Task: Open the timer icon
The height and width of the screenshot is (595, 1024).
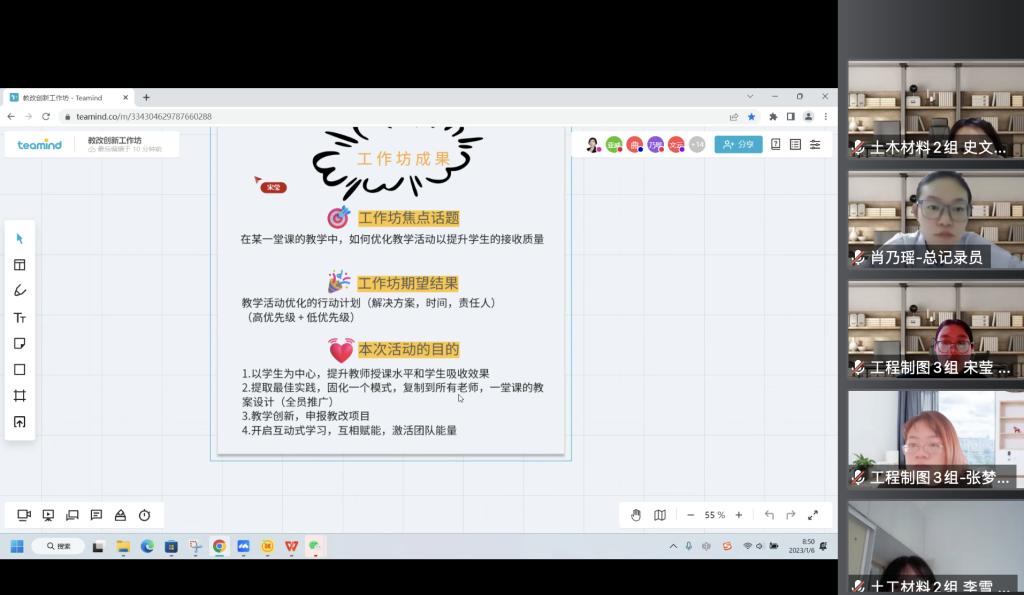Action: 144,515
